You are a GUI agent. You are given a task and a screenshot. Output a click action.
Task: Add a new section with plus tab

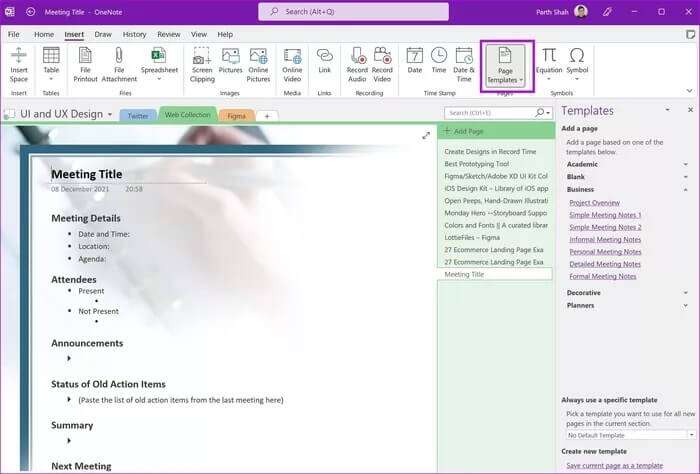pyautogui.click(x=267, y=116)
